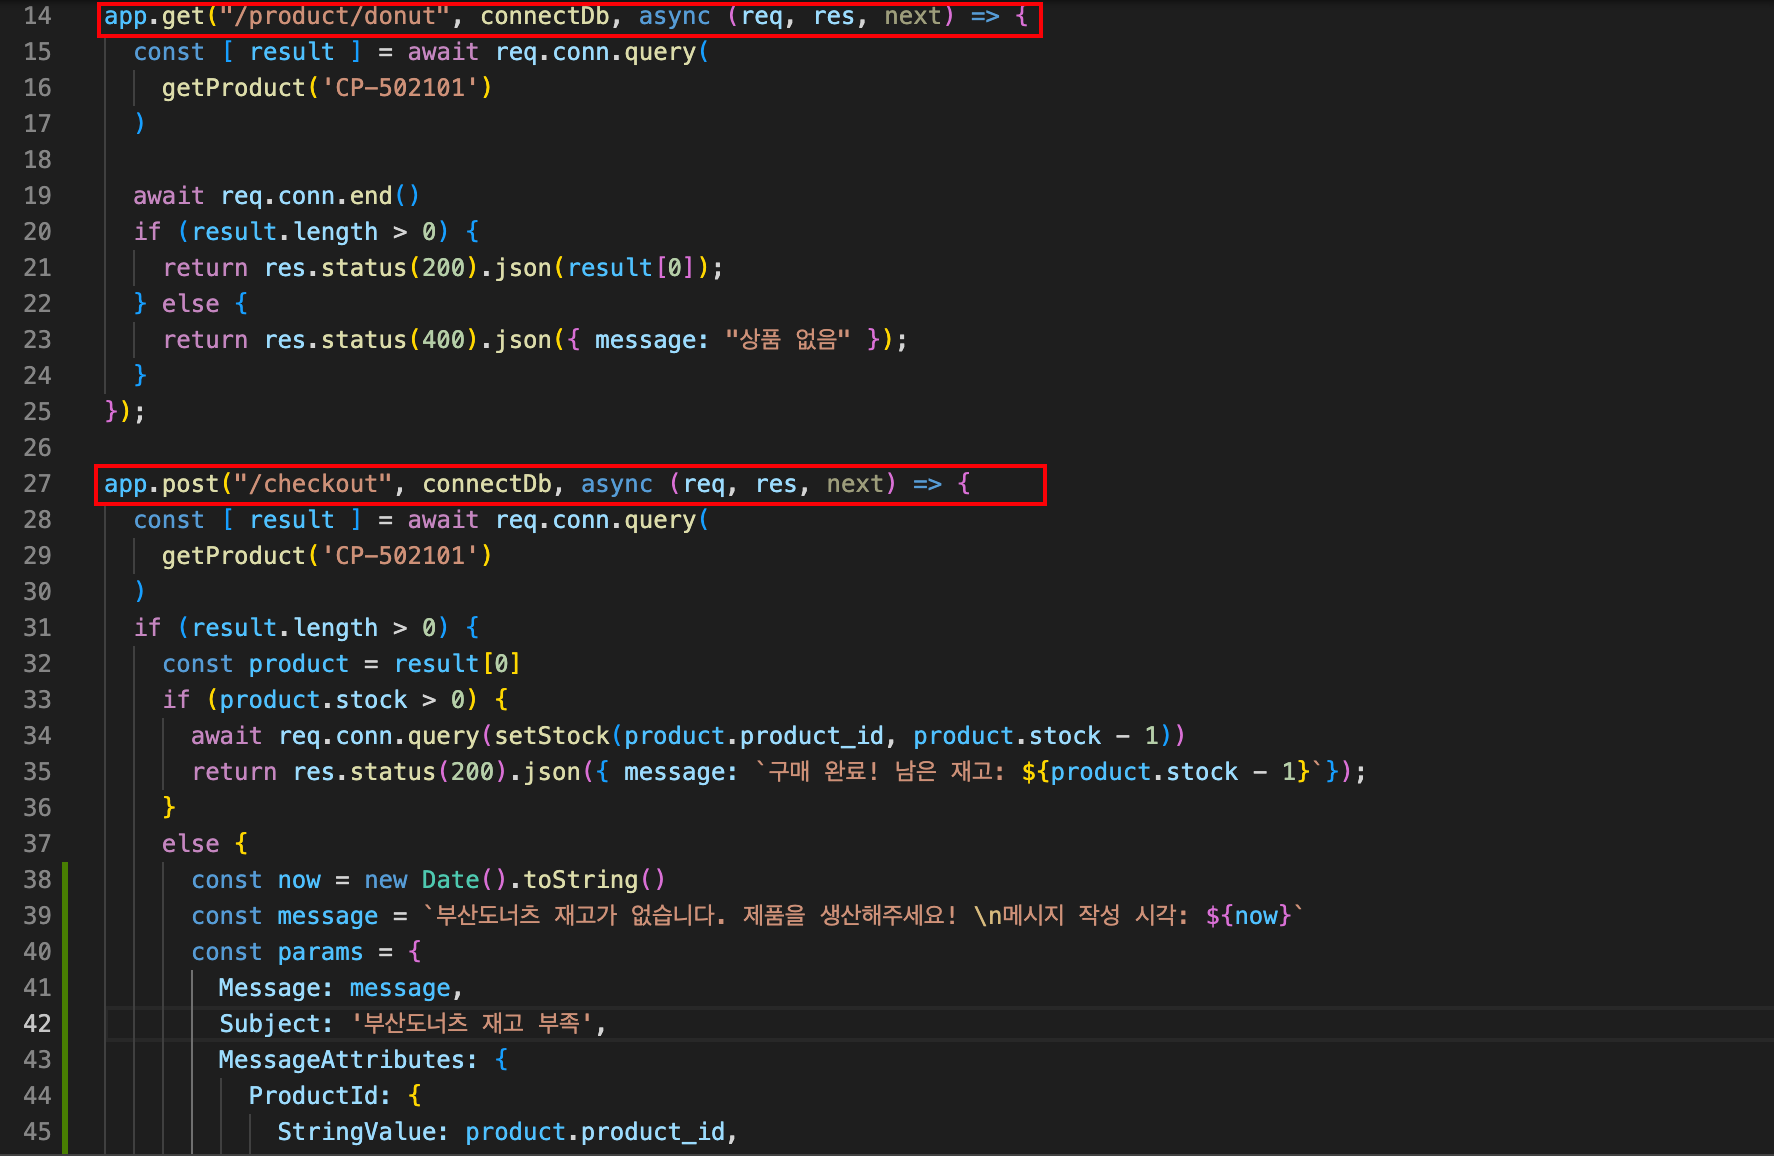Click getProduct call on line 16

(x=327, y=88)
